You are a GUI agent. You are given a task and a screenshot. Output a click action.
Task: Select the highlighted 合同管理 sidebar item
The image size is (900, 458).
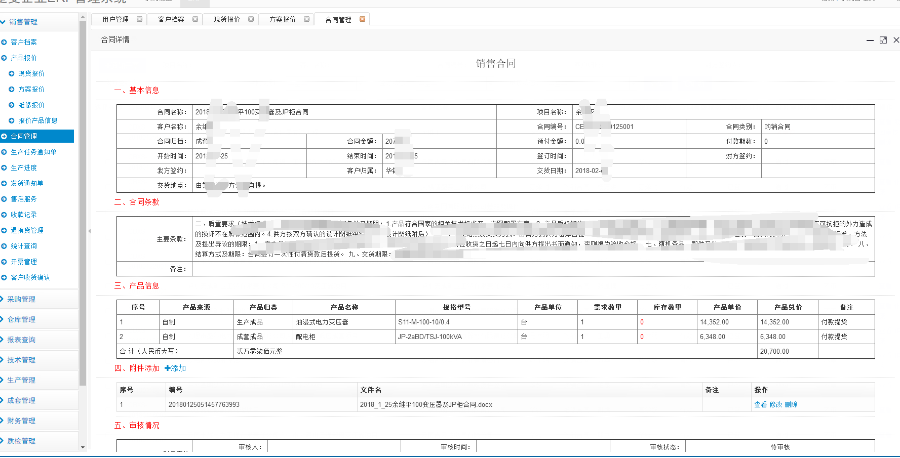(x=37, y=137)
